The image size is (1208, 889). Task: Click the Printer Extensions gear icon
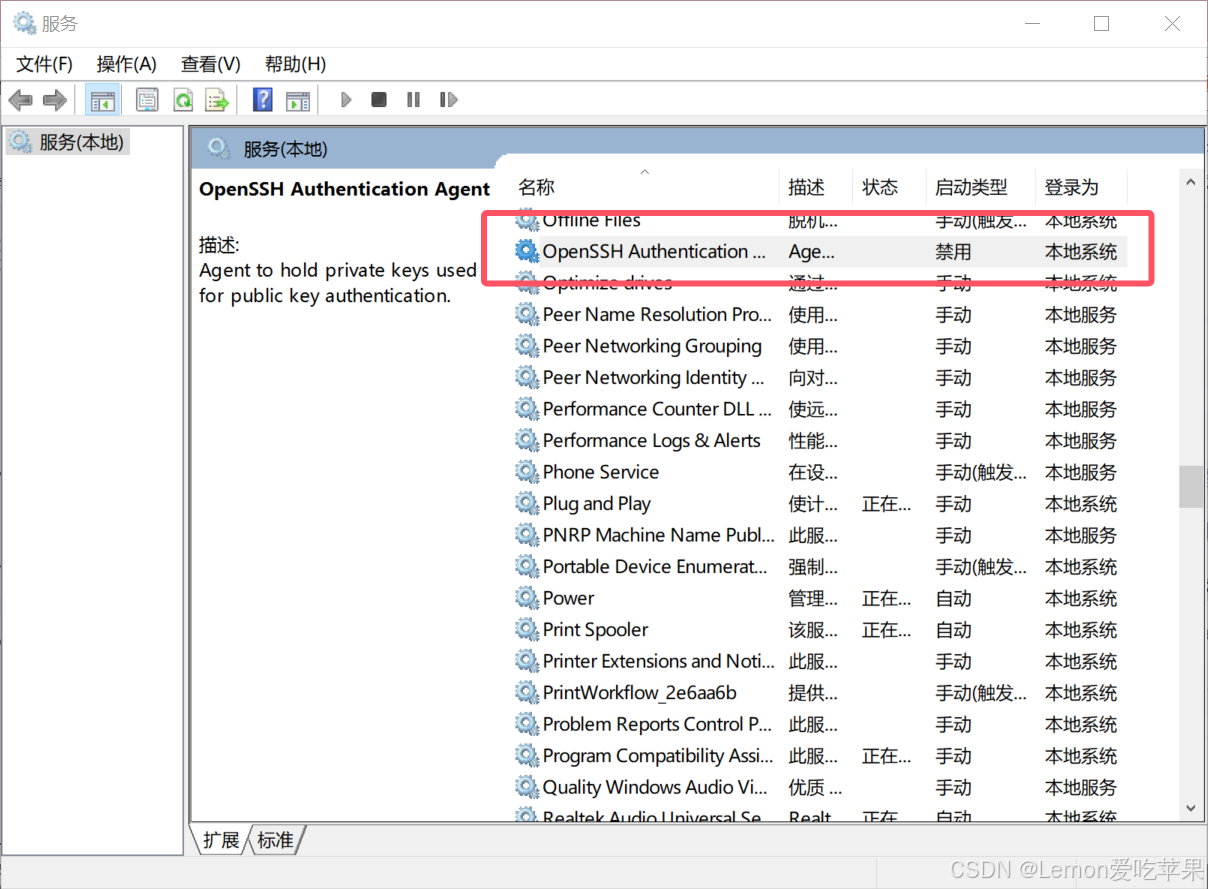tap(527, 661)
